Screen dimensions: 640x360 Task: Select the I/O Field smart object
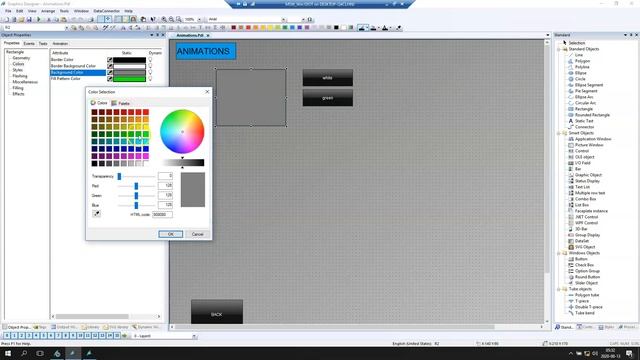pos(582,163)
